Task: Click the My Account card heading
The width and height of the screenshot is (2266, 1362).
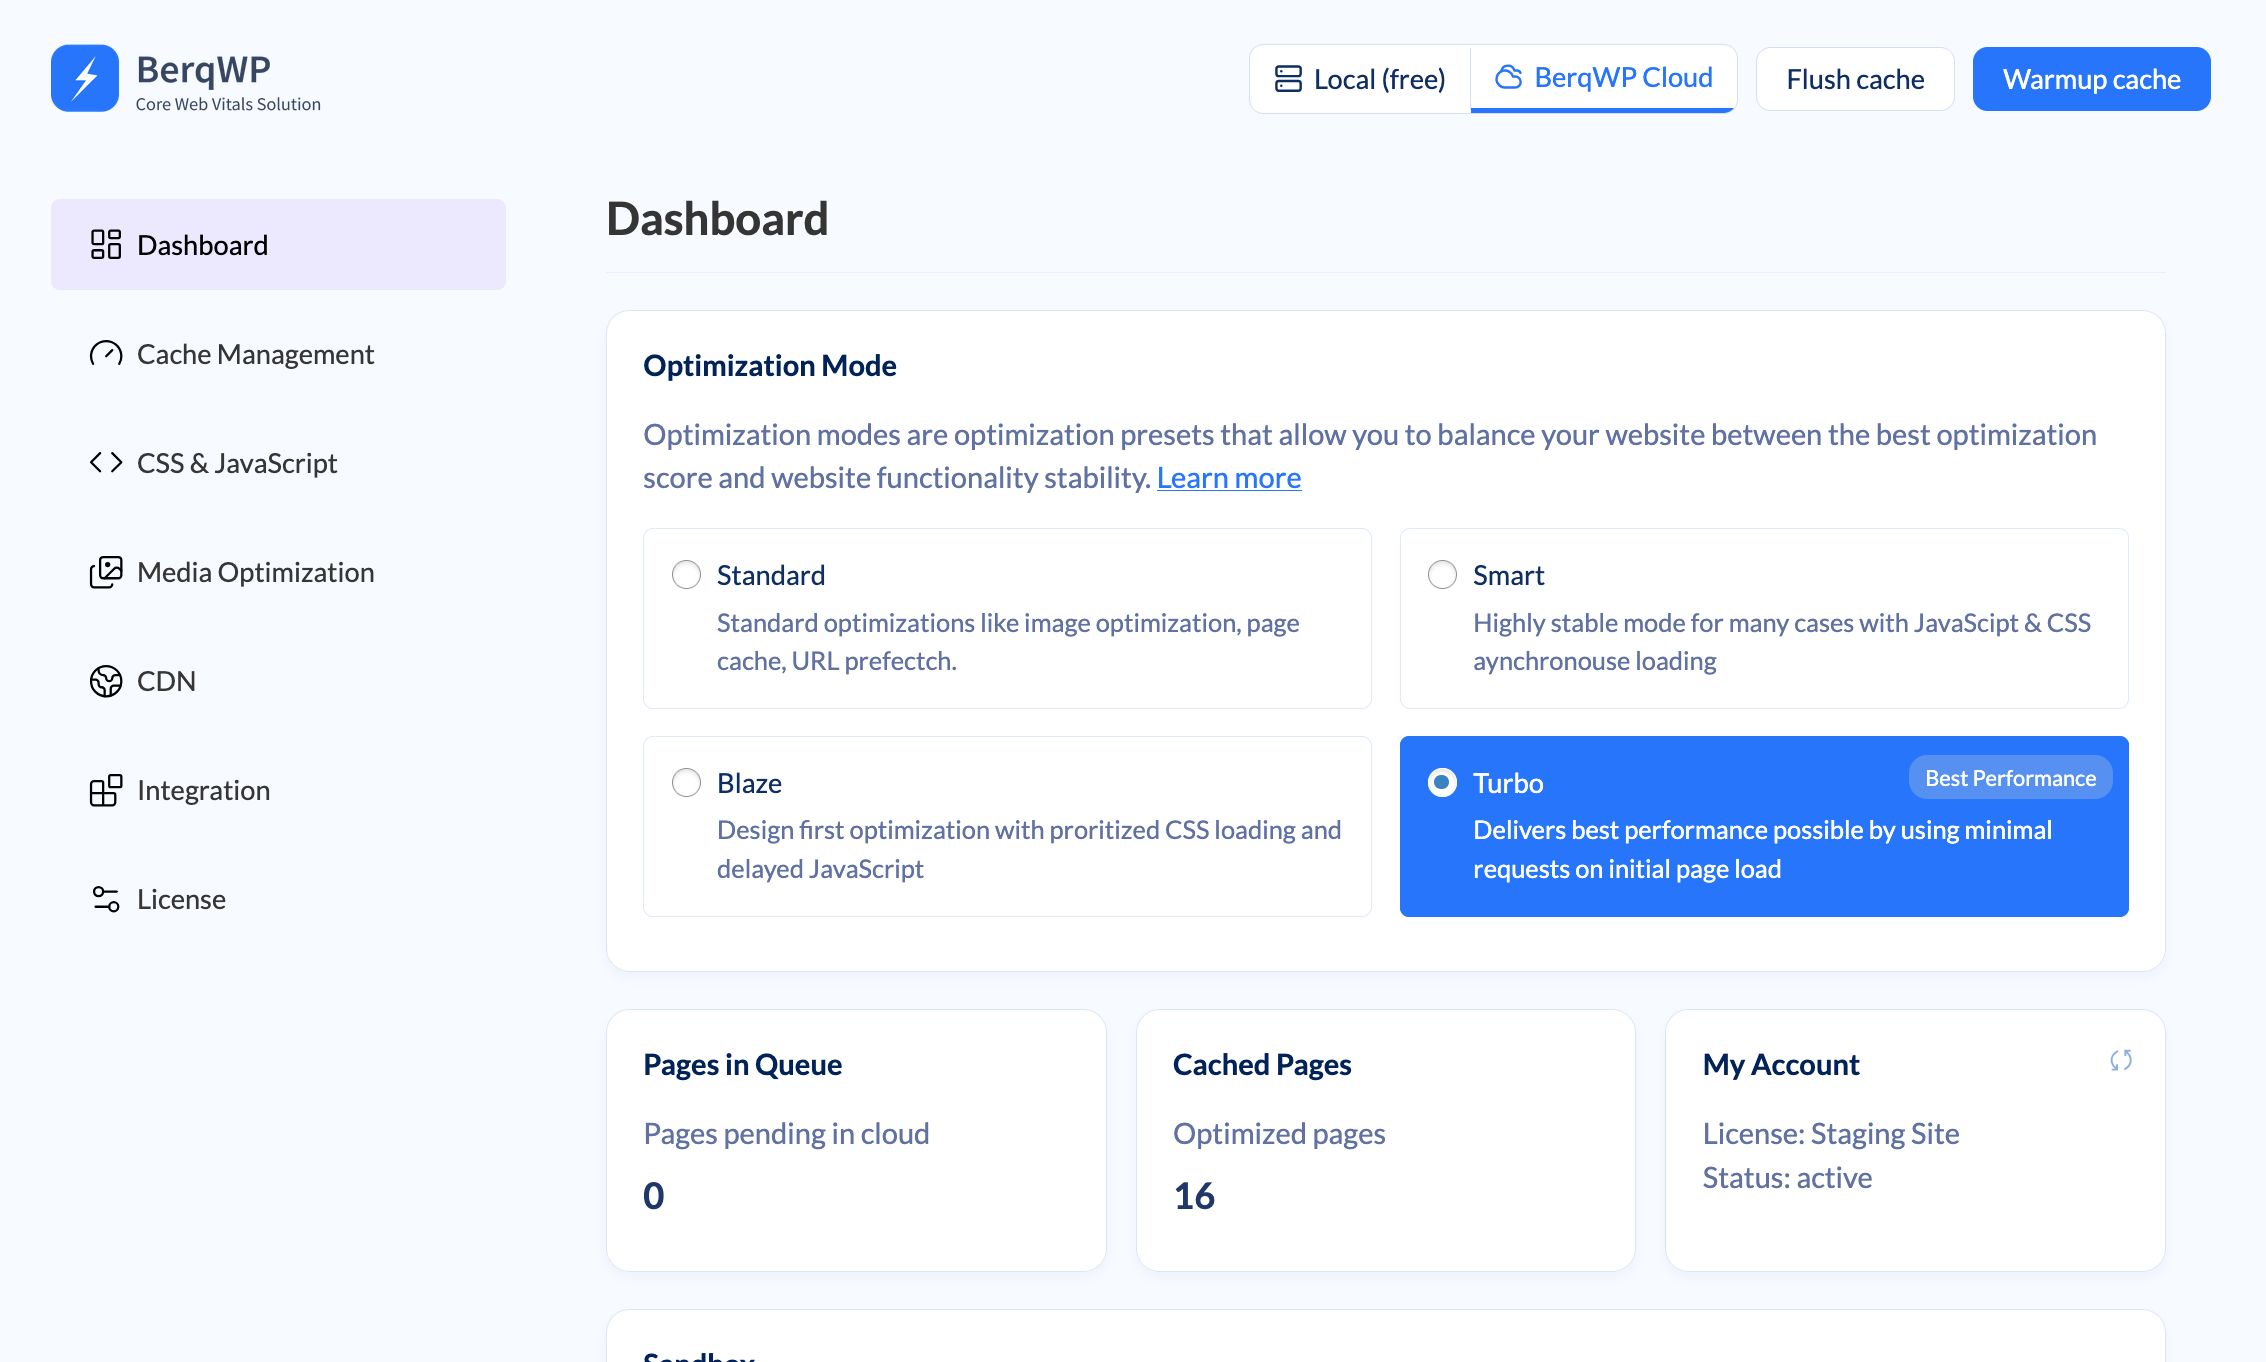Action: point(1781,1064)
